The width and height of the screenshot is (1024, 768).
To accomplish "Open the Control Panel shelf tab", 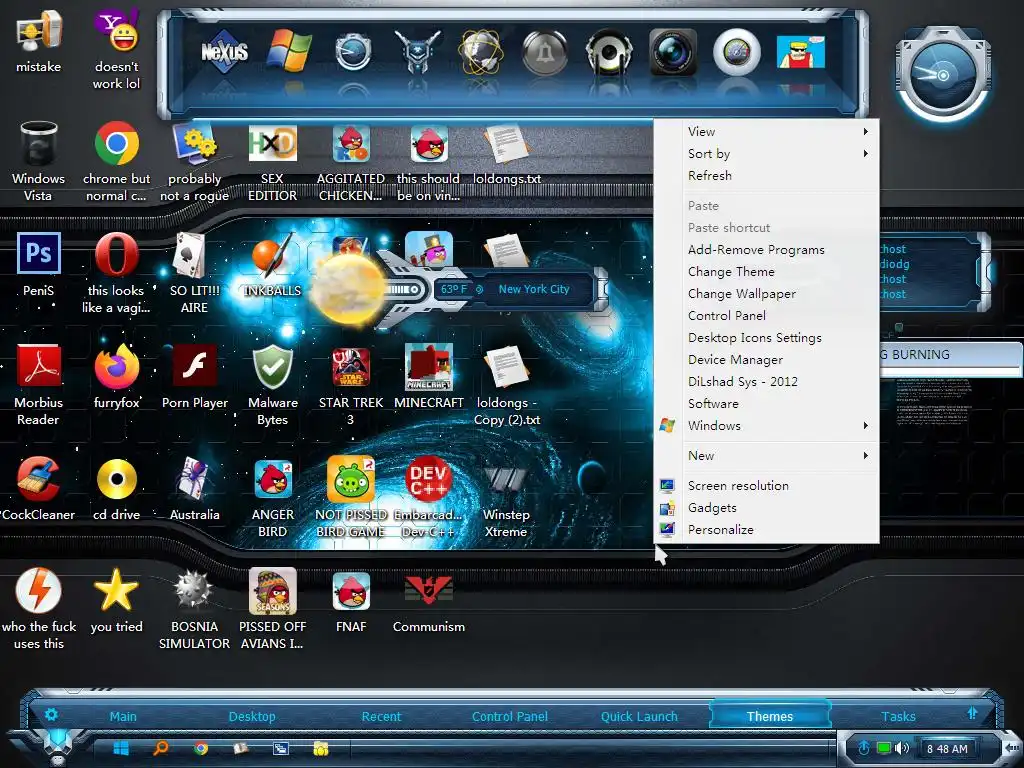I will (509, 716).
